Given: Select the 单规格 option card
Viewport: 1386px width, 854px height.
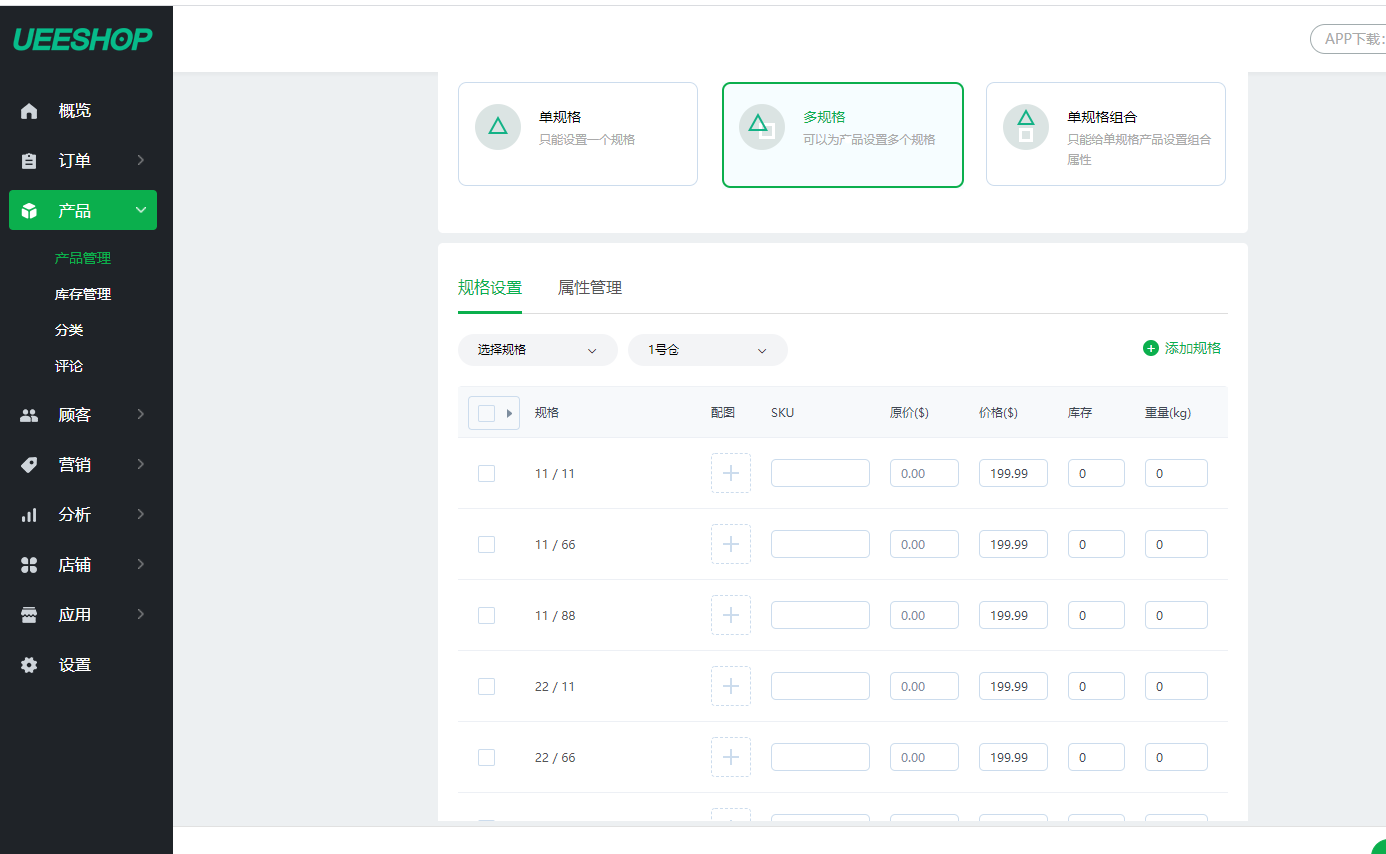Looking at the screenshot, I should tap(577, 134).
